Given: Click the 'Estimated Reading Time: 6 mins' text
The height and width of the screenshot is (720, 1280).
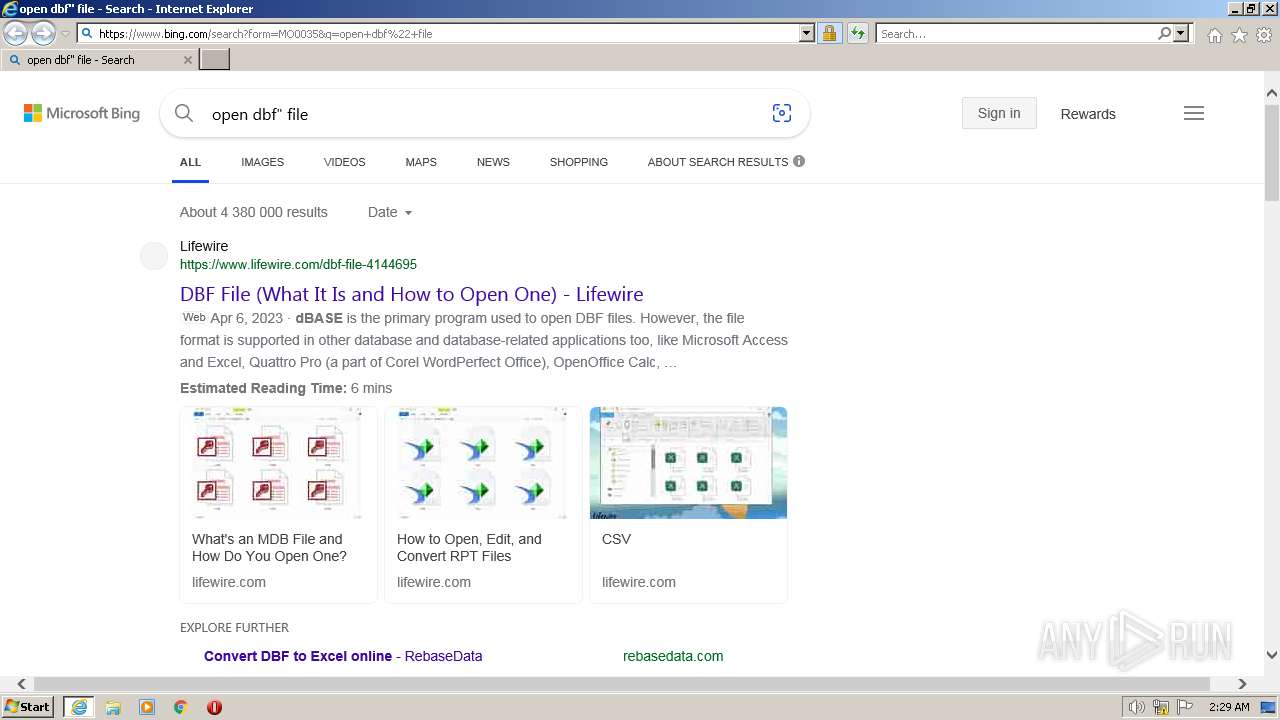Looking at the screenshot, I should click(286, 388).
